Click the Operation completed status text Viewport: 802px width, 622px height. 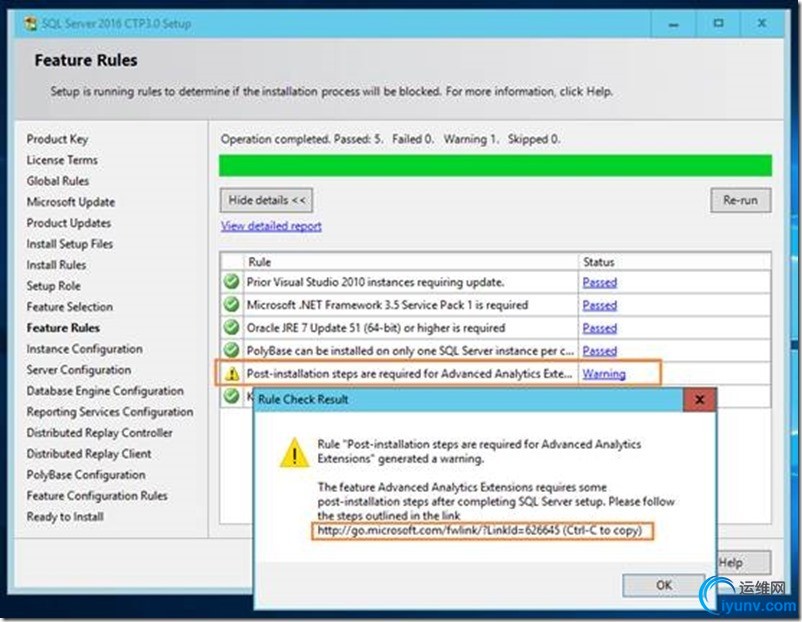[x=390, y=139]
